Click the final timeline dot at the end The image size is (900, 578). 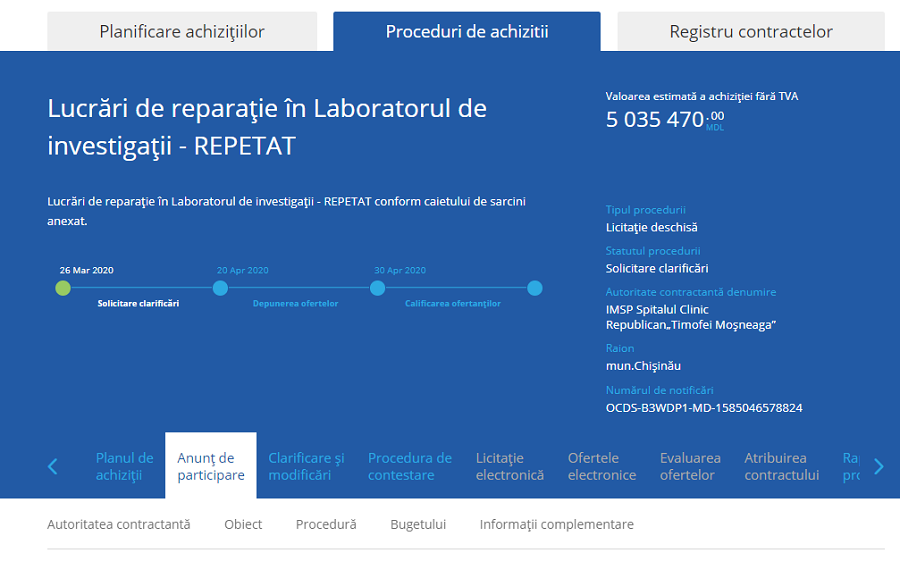[535, 288]
